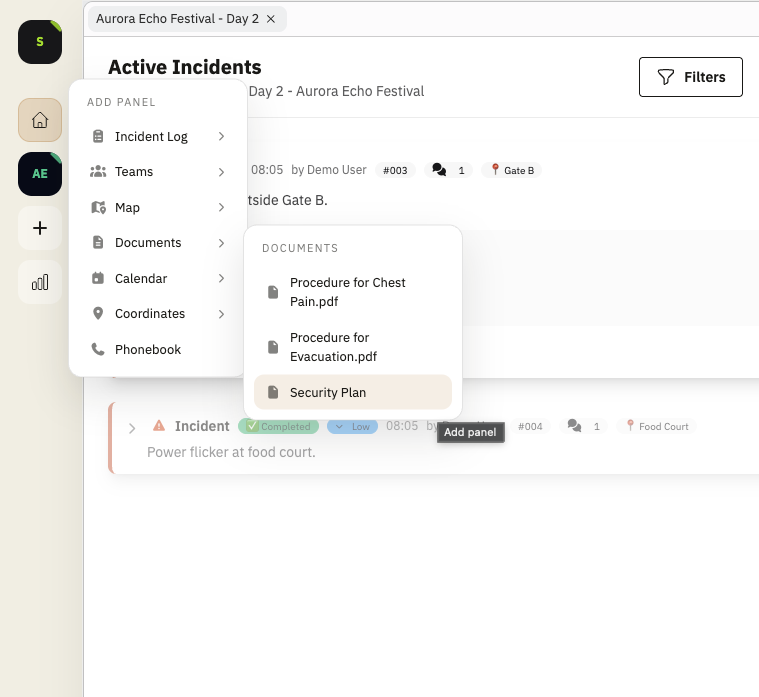Screen dimensions: 759x697
Task: Click the Calendar icon in menu
Action: [x=98, y=278]
